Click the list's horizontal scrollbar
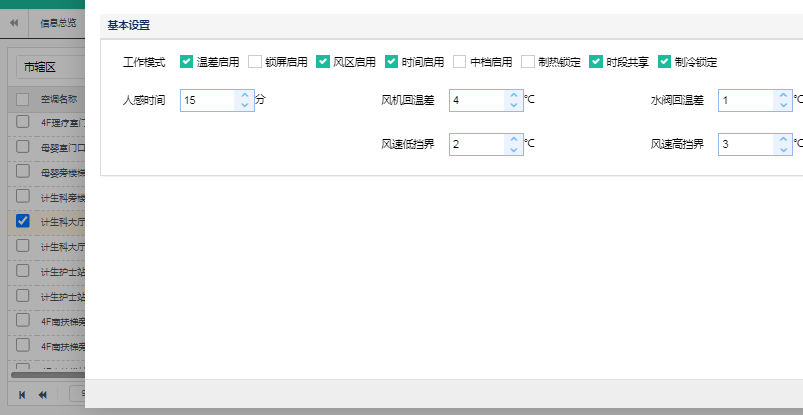The height and width of the screenshot is (415, 803). (x=45, y=375)
